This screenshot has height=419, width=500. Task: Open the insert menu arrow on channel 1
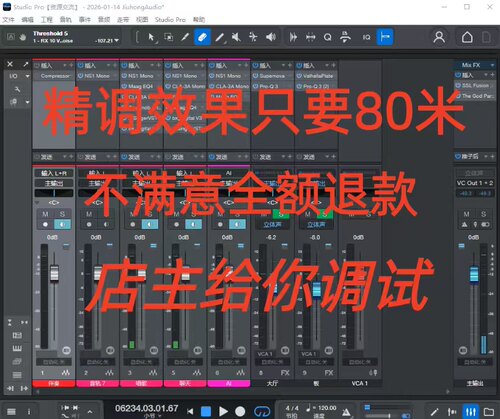65,65
